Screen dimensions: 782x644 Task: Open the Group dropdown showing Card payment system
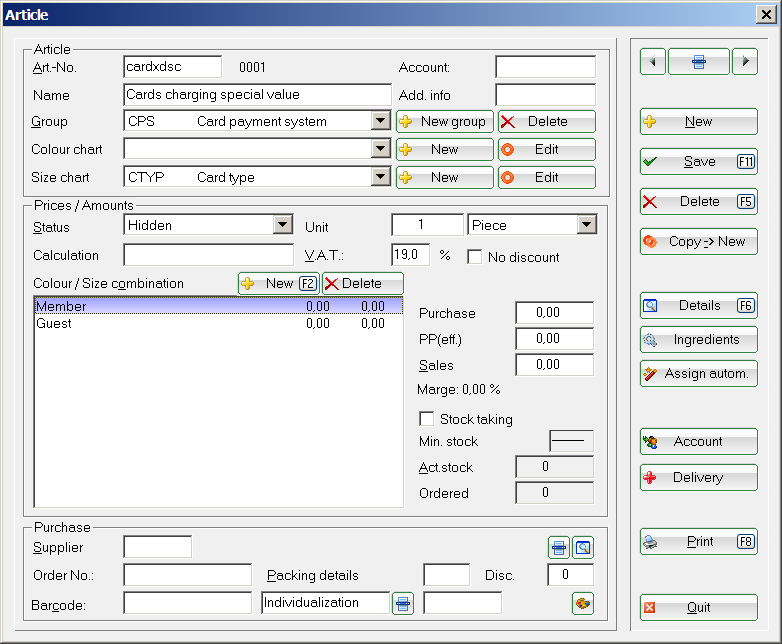(x=380, y=121)
